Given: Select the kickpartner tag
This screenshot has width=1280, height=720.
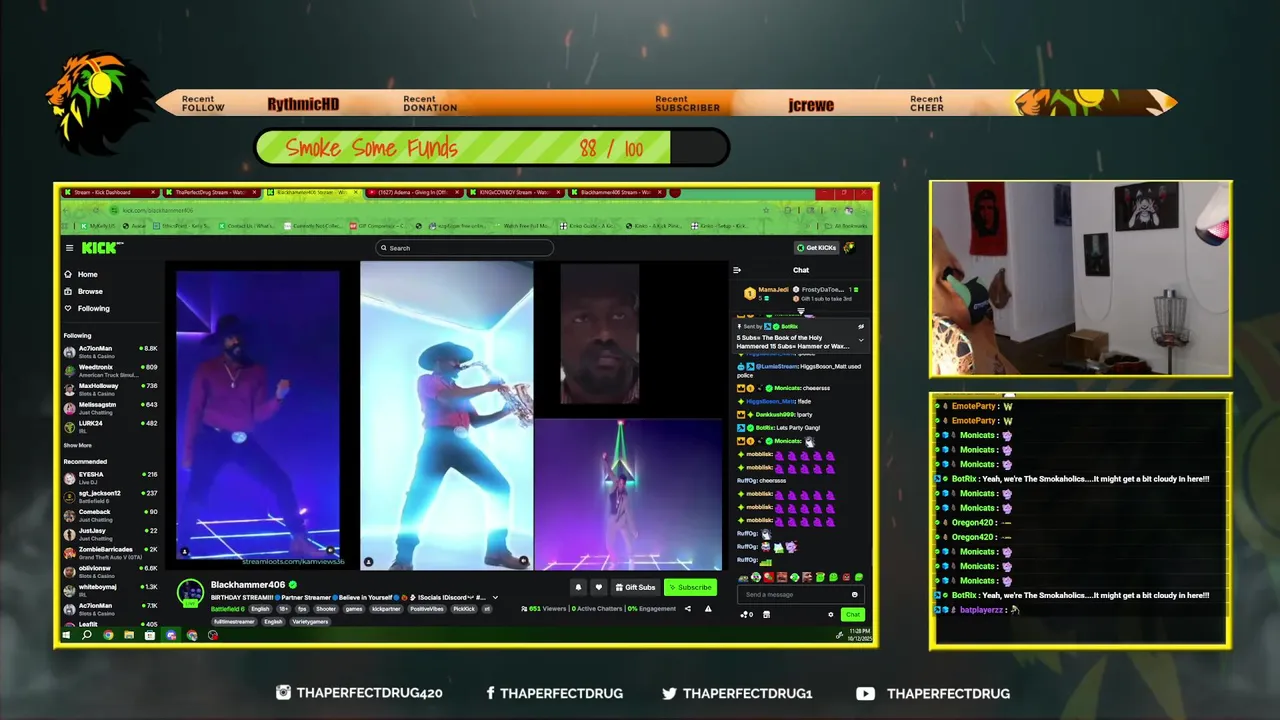Looking at the screenshot, I should tap(386, 608).
